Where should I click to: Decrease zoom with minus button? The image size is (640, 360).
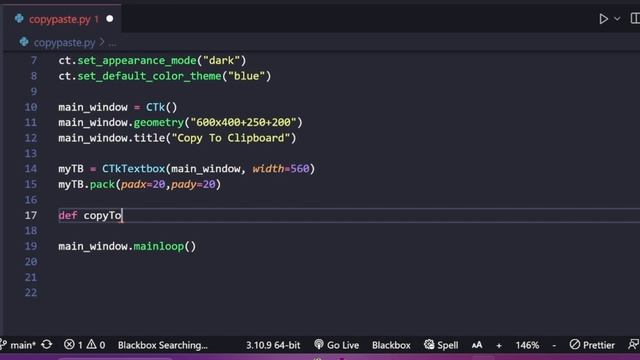click(554, 346)
